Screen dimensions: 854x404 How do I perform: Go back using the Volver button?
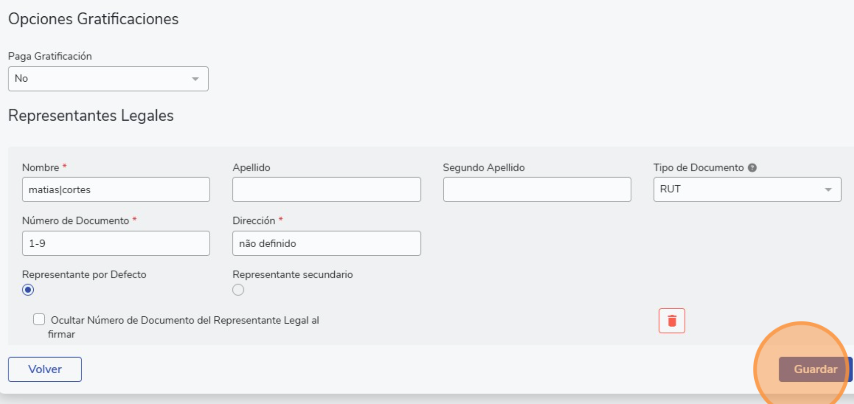(x=45, y=369)
